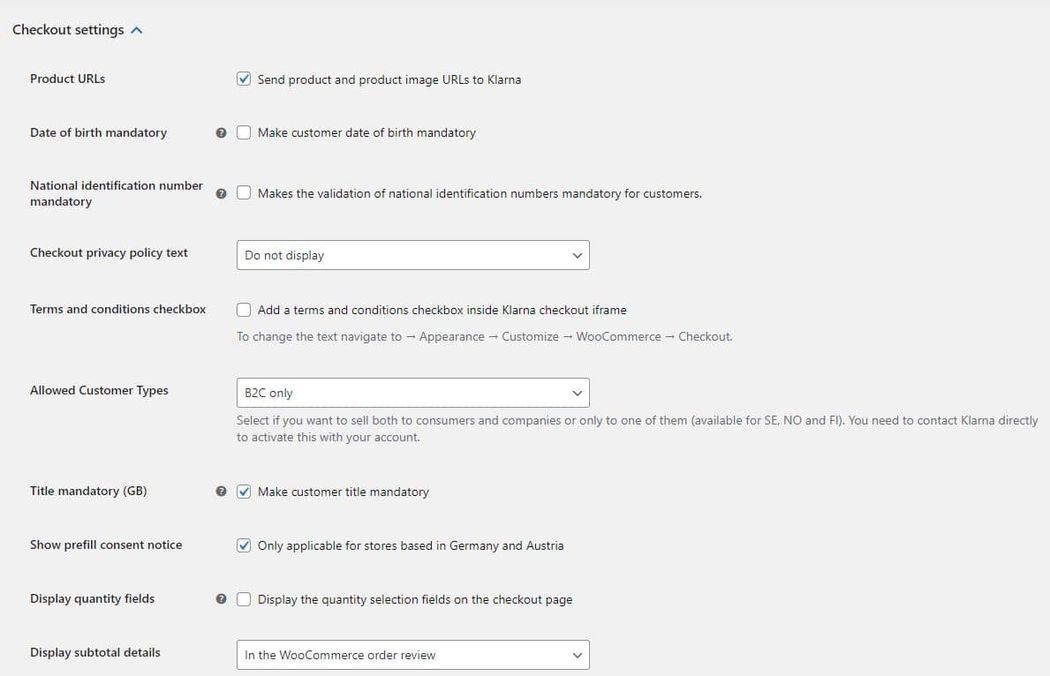Enable Make customer date of birth mandatory

pos(244,133)
